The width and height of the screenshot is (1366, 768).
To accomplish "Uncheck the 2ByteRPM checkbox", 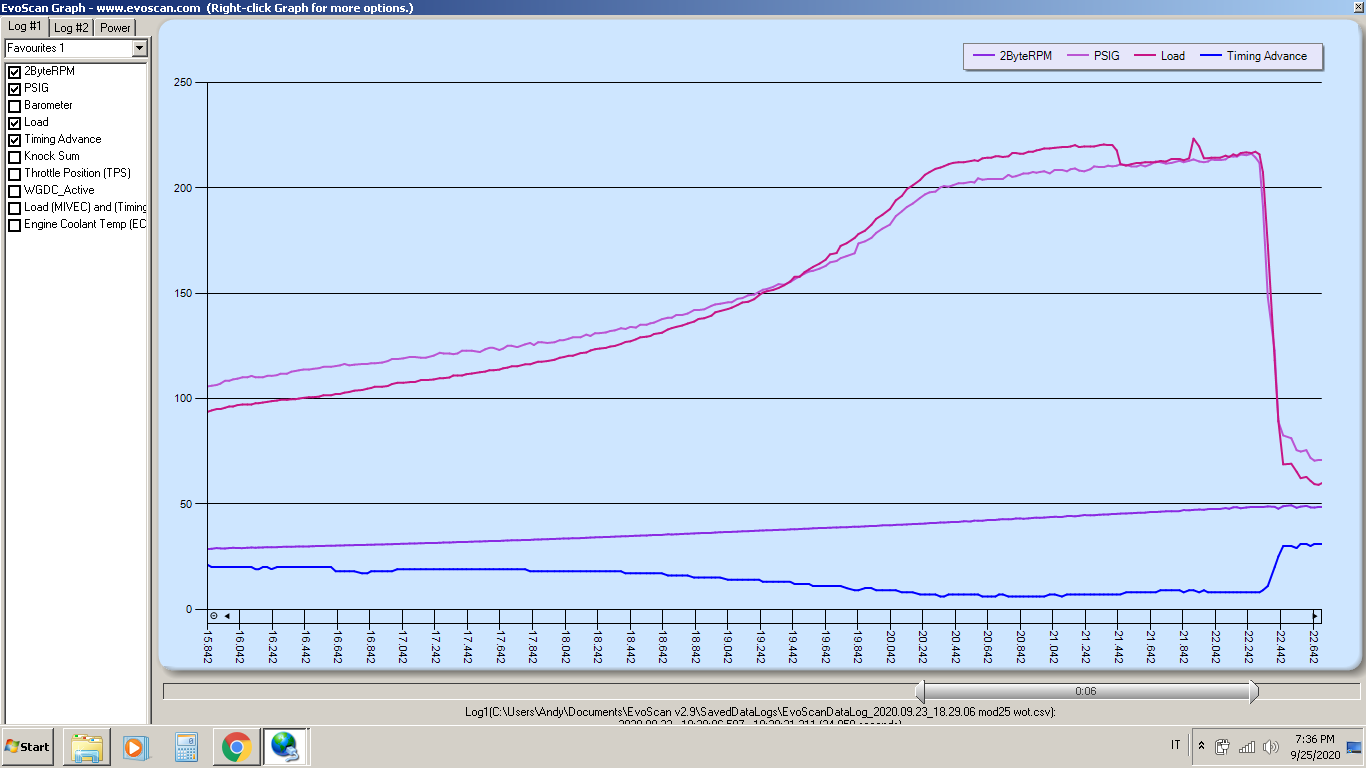I will pos(15,72).
